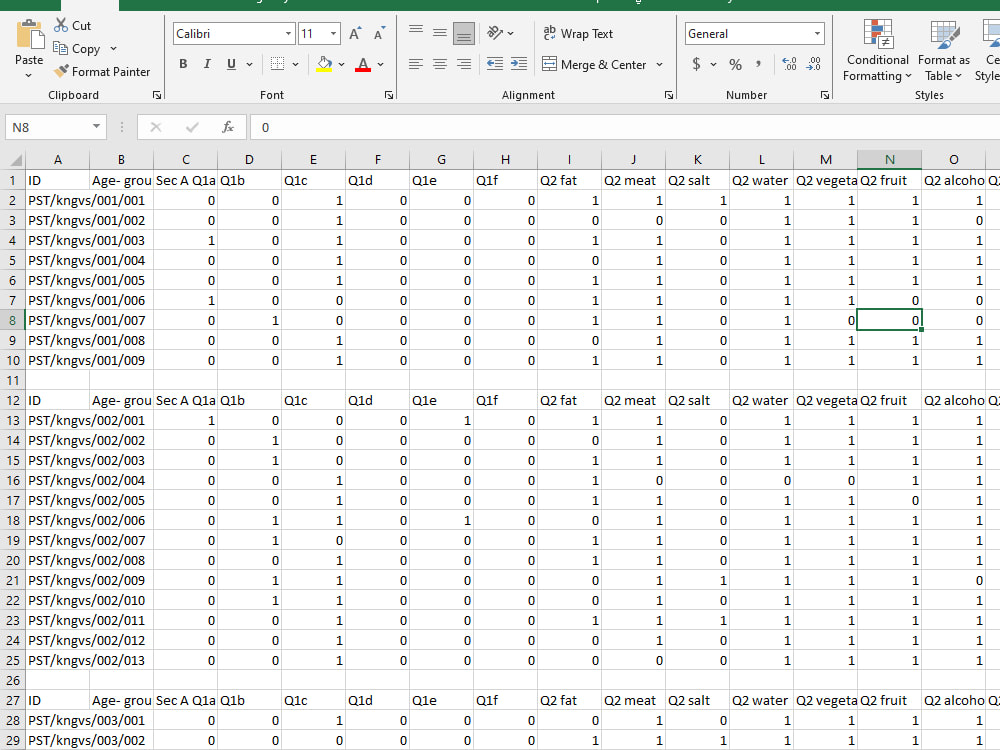
Task: Click the Insert Function fx button
Action: coord(228,127)
